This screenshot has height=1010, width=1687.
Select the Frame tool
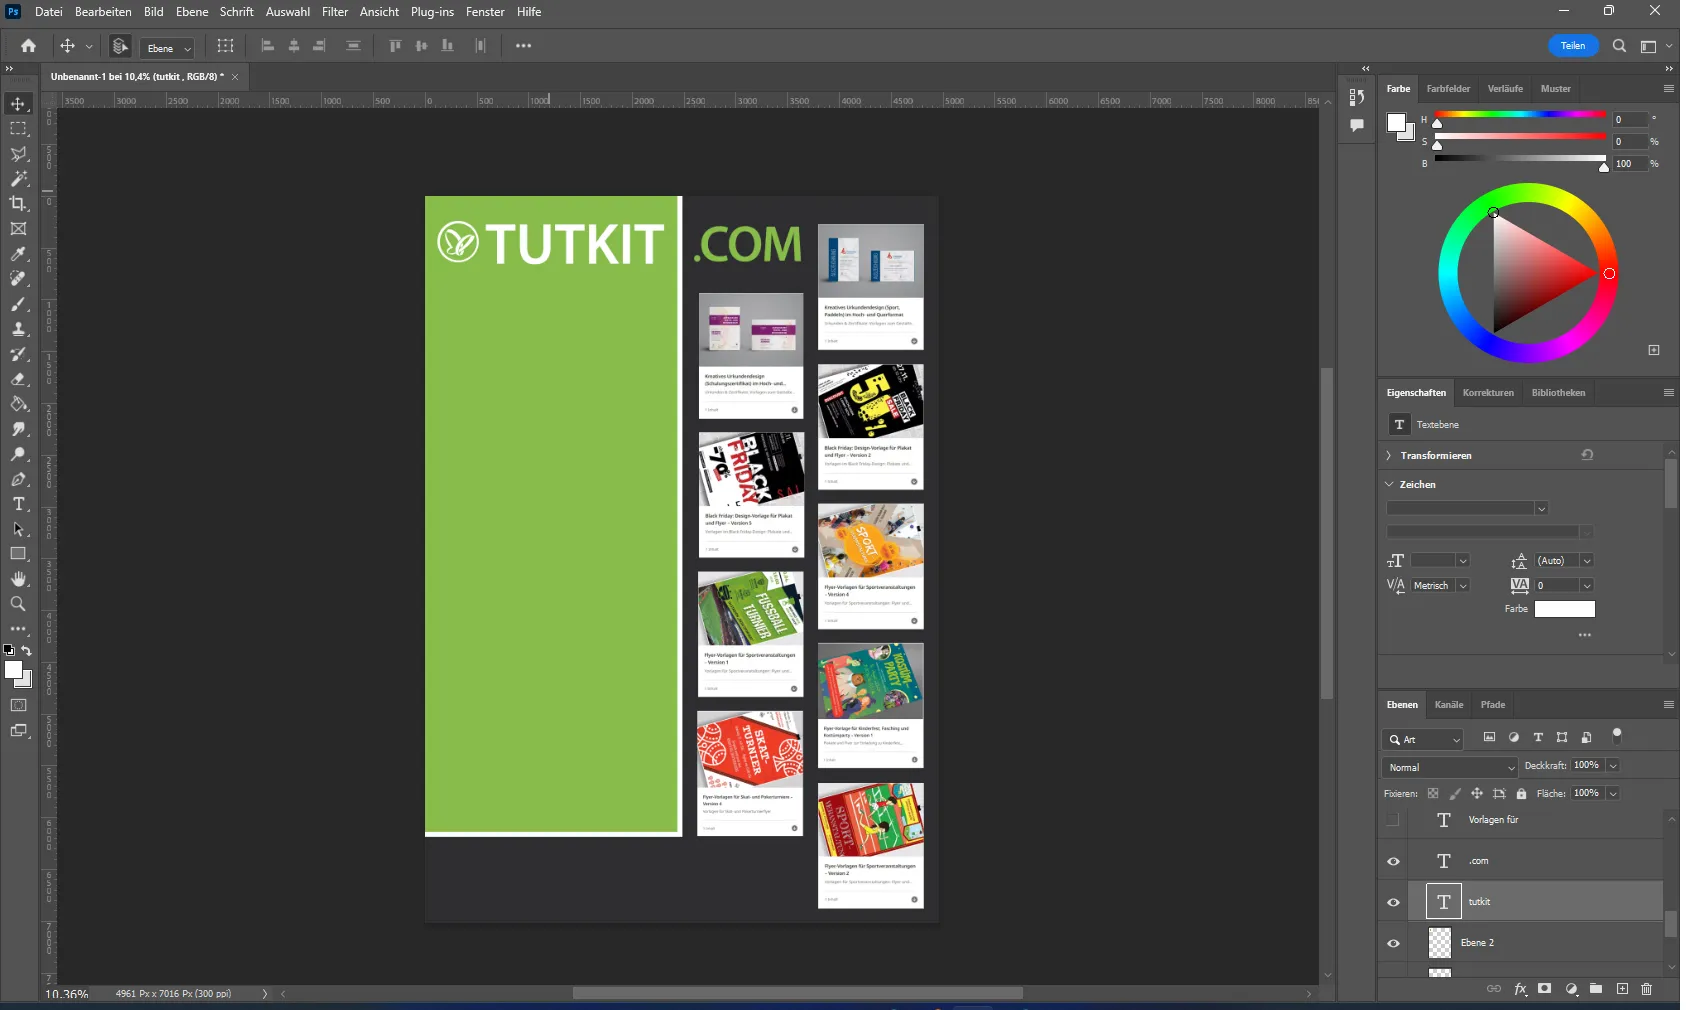18,229
